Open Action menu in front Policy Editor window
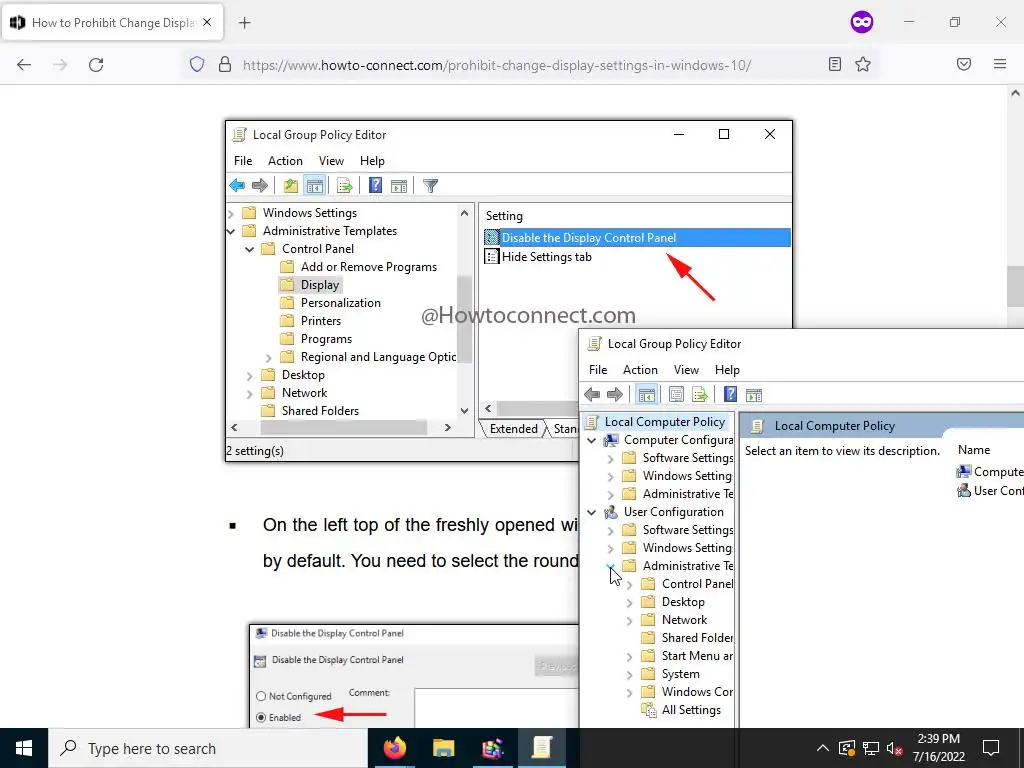1024x768 pixels. click(640, 370)
